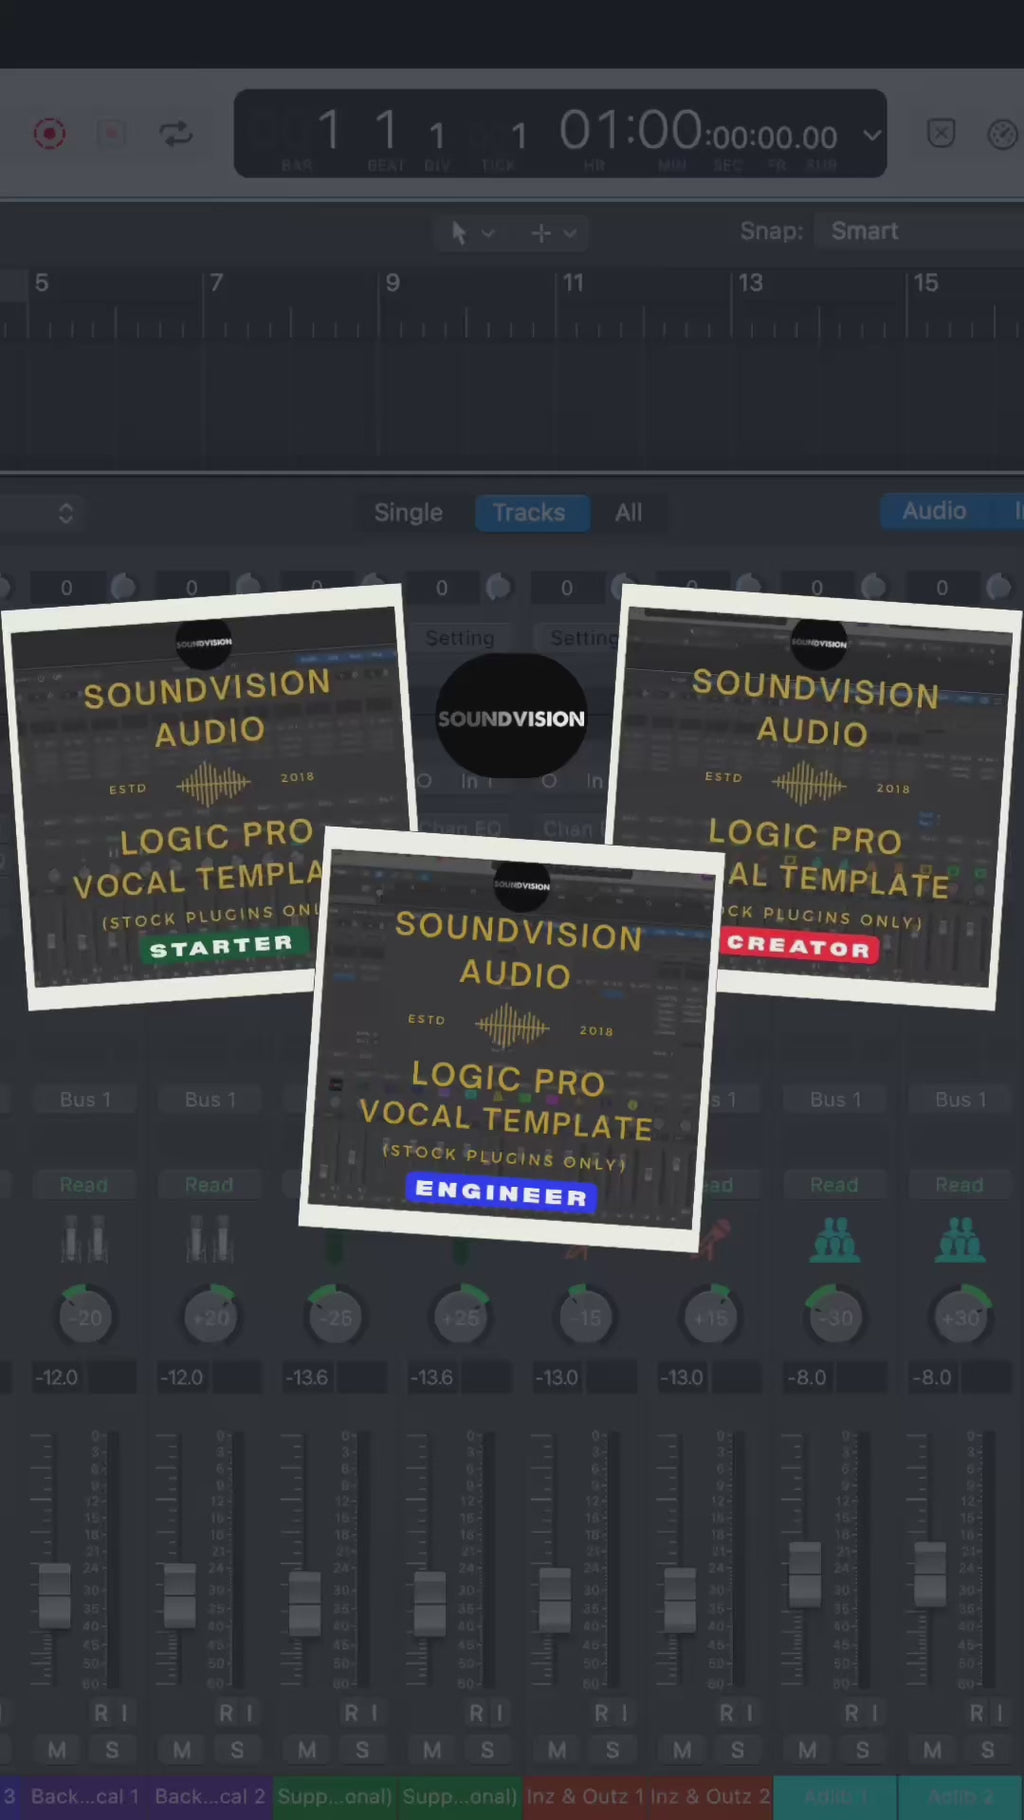The width and height of the screenshot is (1024, 1820).
Task: Click the Audio filter button
Action: [x=934, y=511]
